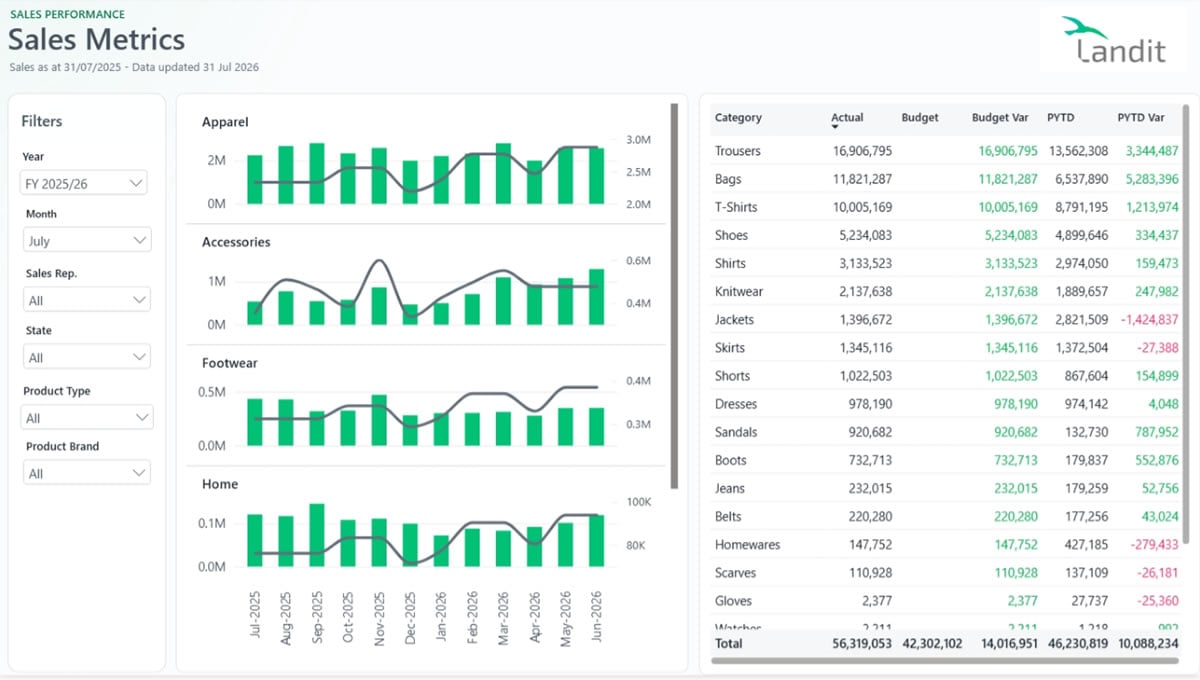This screenshot has height=680, width=1200.
Task: Expand the Sales Rep. filter dropdown
Action: [x=87, y=300]
